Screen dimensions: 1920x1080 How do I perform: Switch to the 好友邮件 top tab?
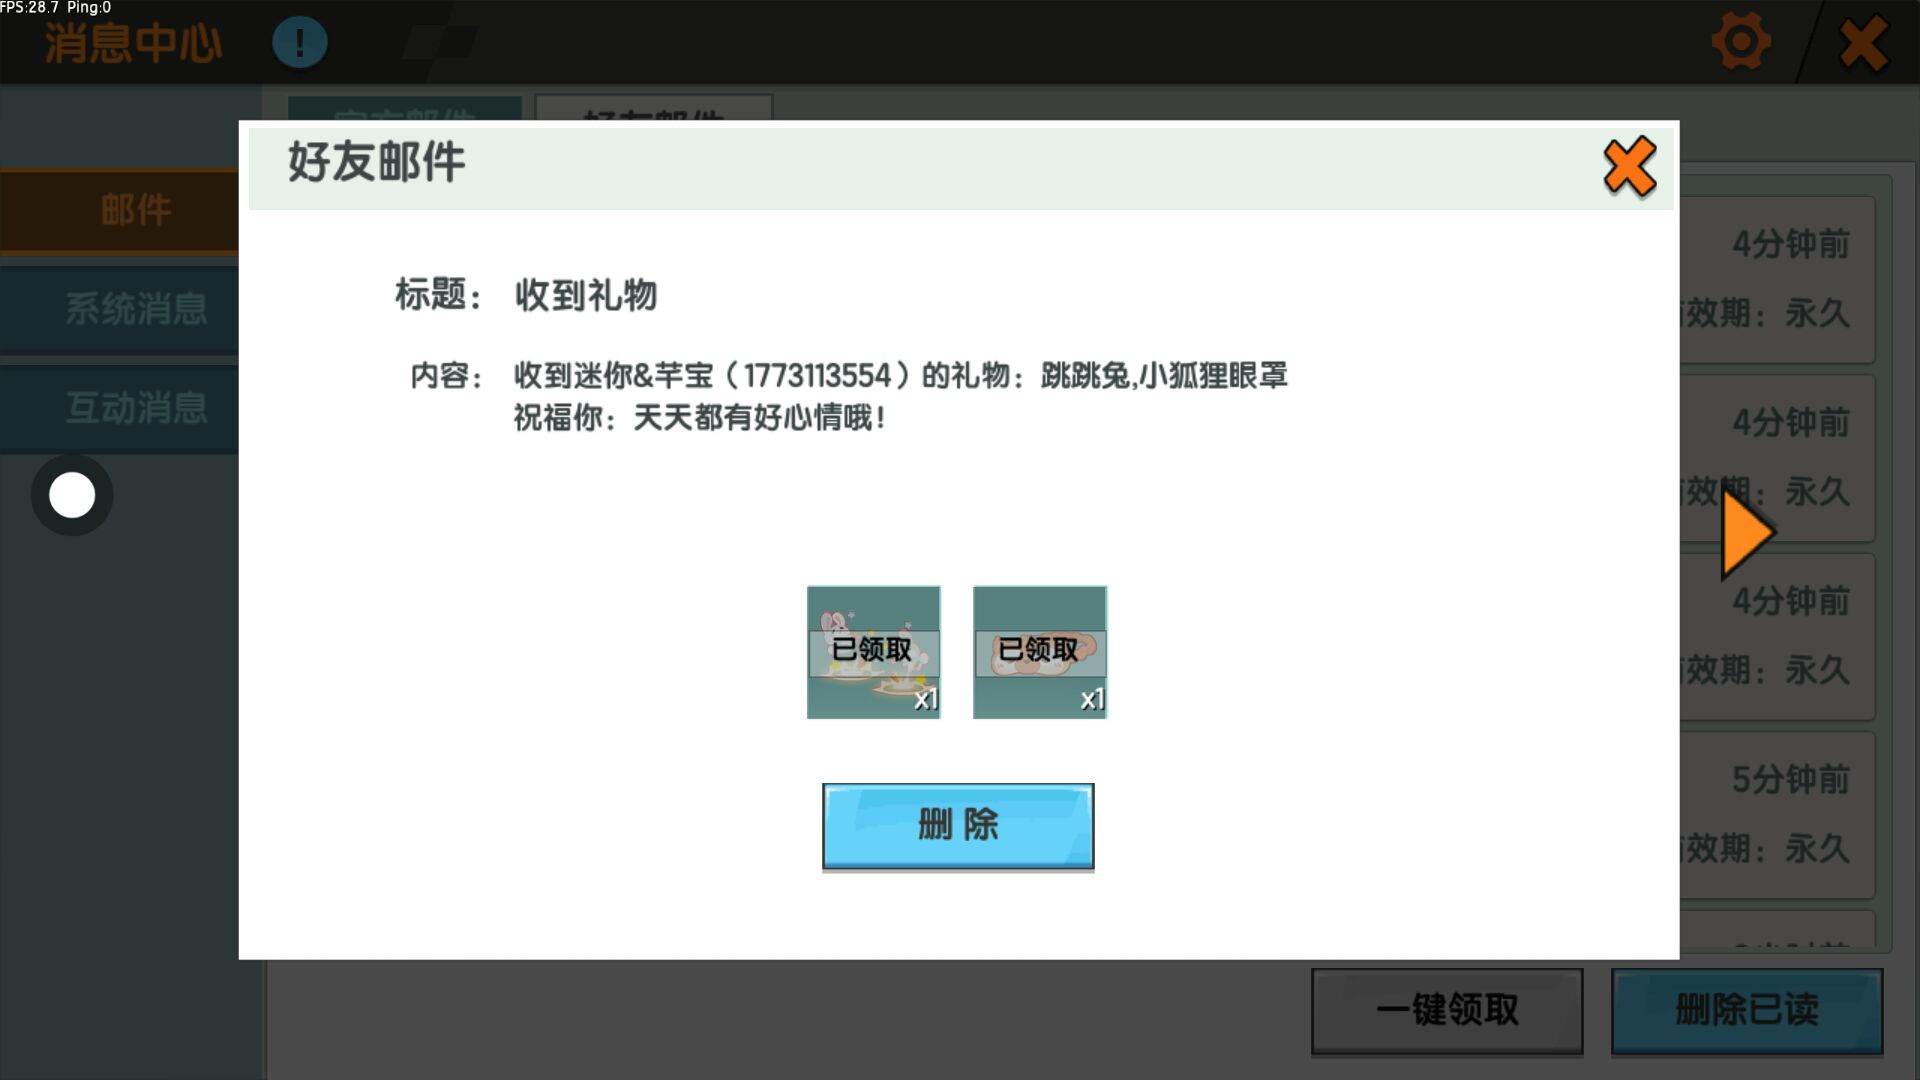(653, 108)
